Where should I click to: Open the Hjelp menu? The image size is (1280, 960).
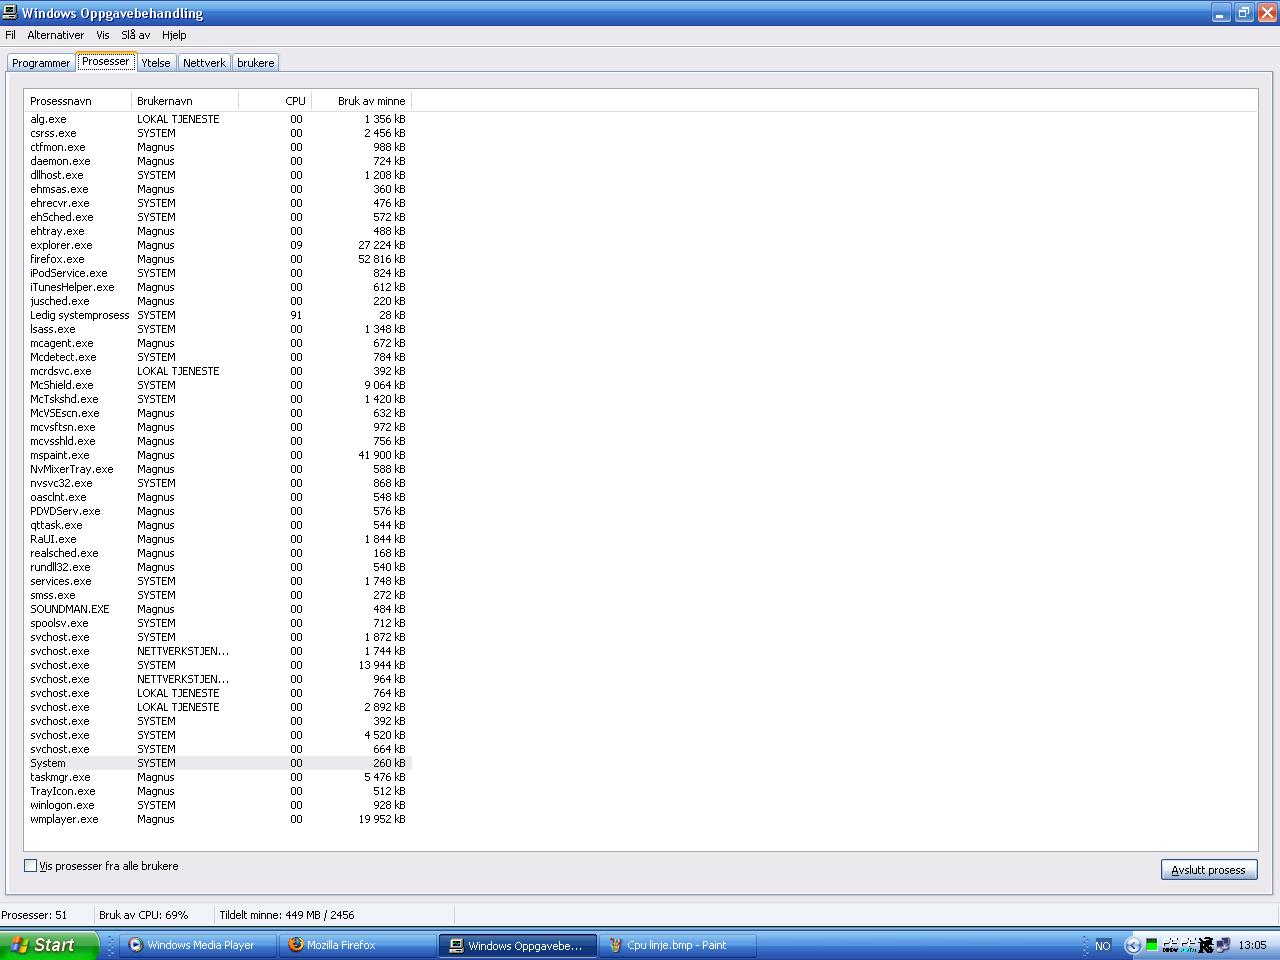tap(173, 35)
